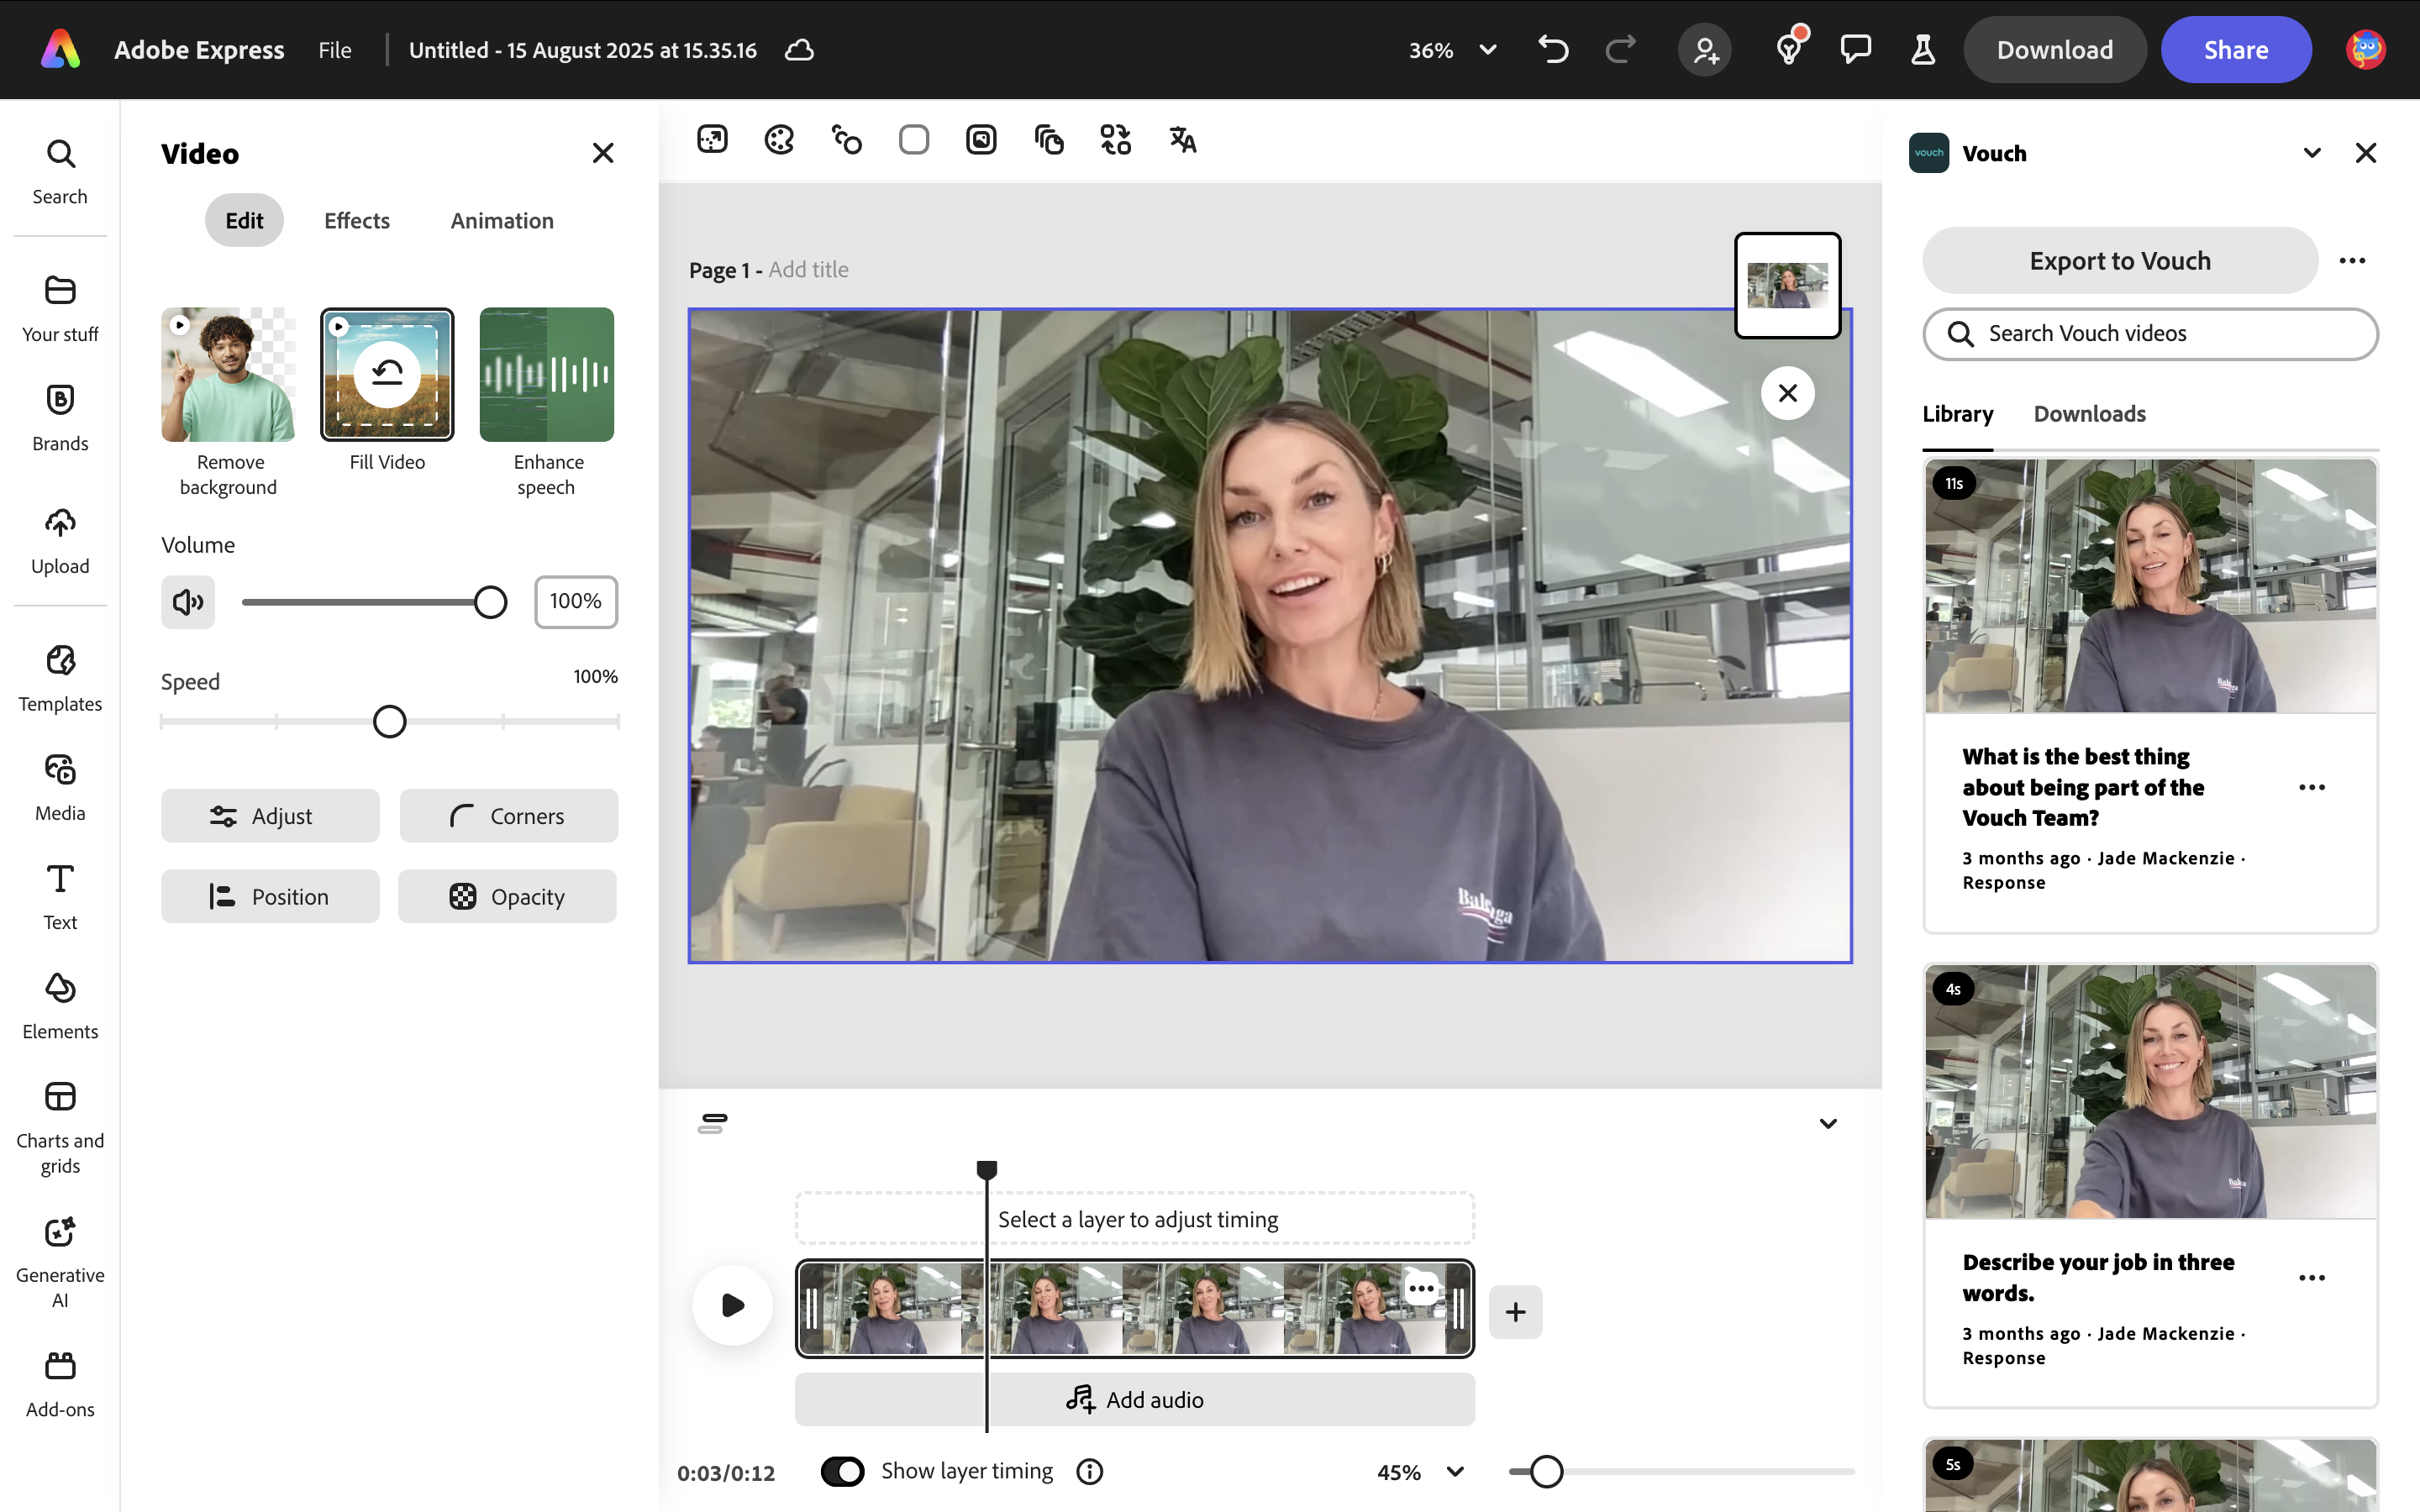Screen dimensions: 2420x1512
Task: Add a new scene with the plus button
Action: [x=1515, y=1311]
